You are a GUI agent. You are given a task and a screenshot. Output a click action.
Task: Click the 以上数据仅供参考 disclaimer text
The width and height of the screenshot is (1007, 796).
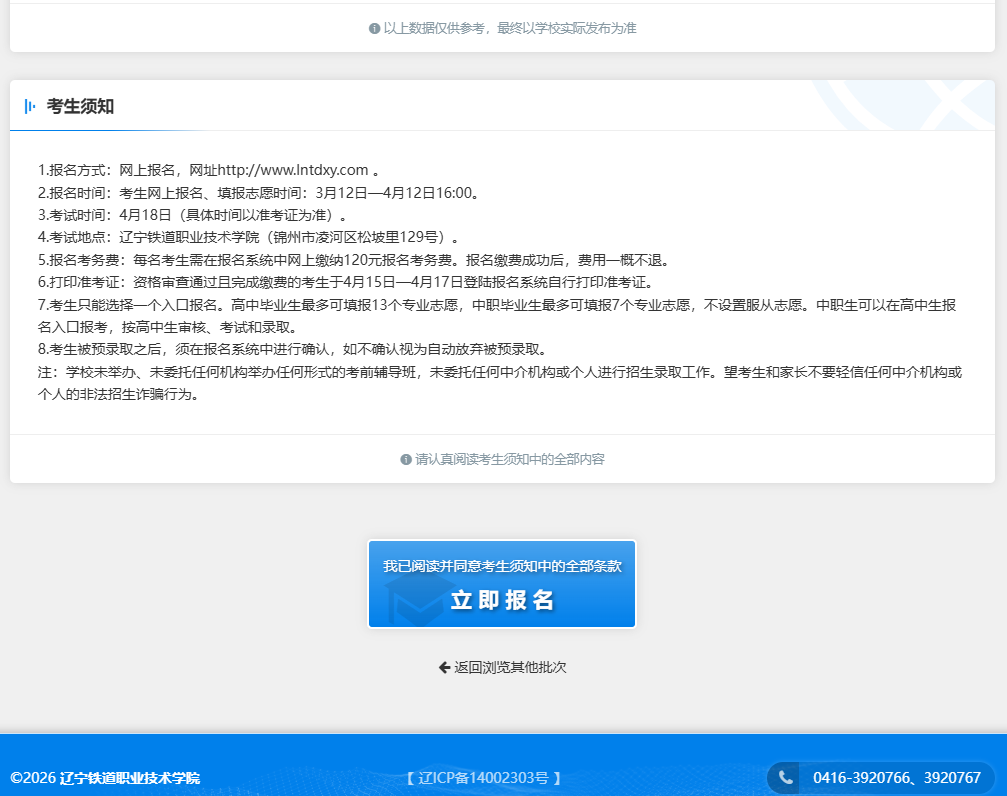tap(510, 28)
